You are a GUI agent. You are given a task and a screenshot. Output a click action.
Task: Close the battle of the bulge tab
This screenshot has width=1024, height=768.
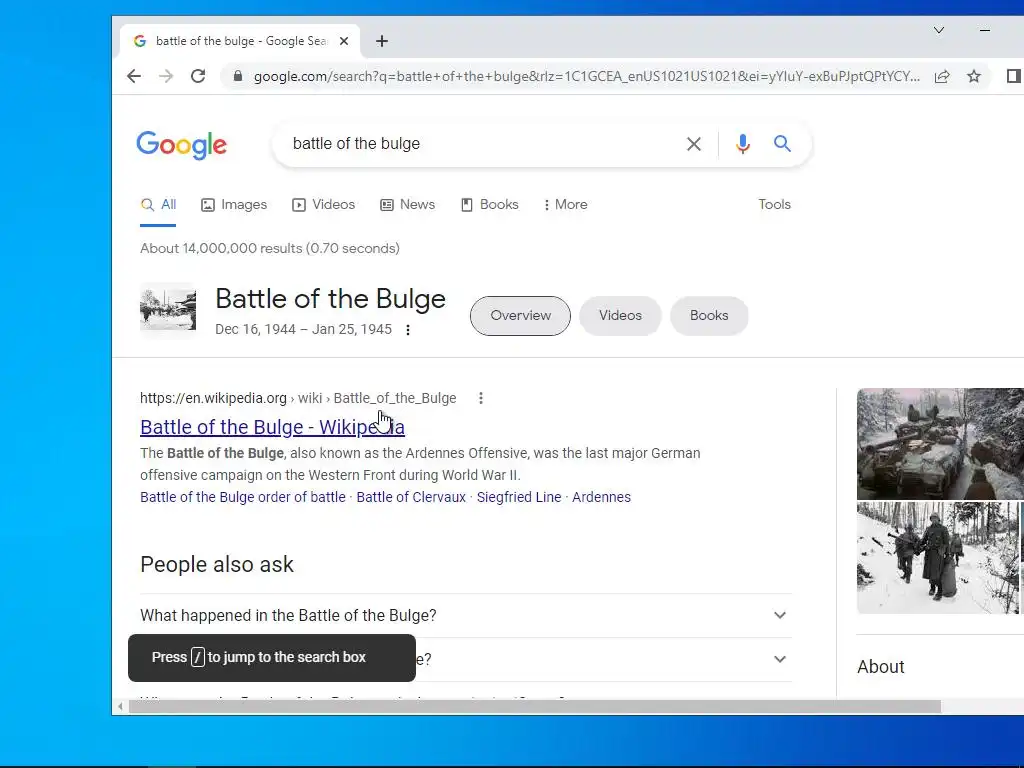point(344,41)
